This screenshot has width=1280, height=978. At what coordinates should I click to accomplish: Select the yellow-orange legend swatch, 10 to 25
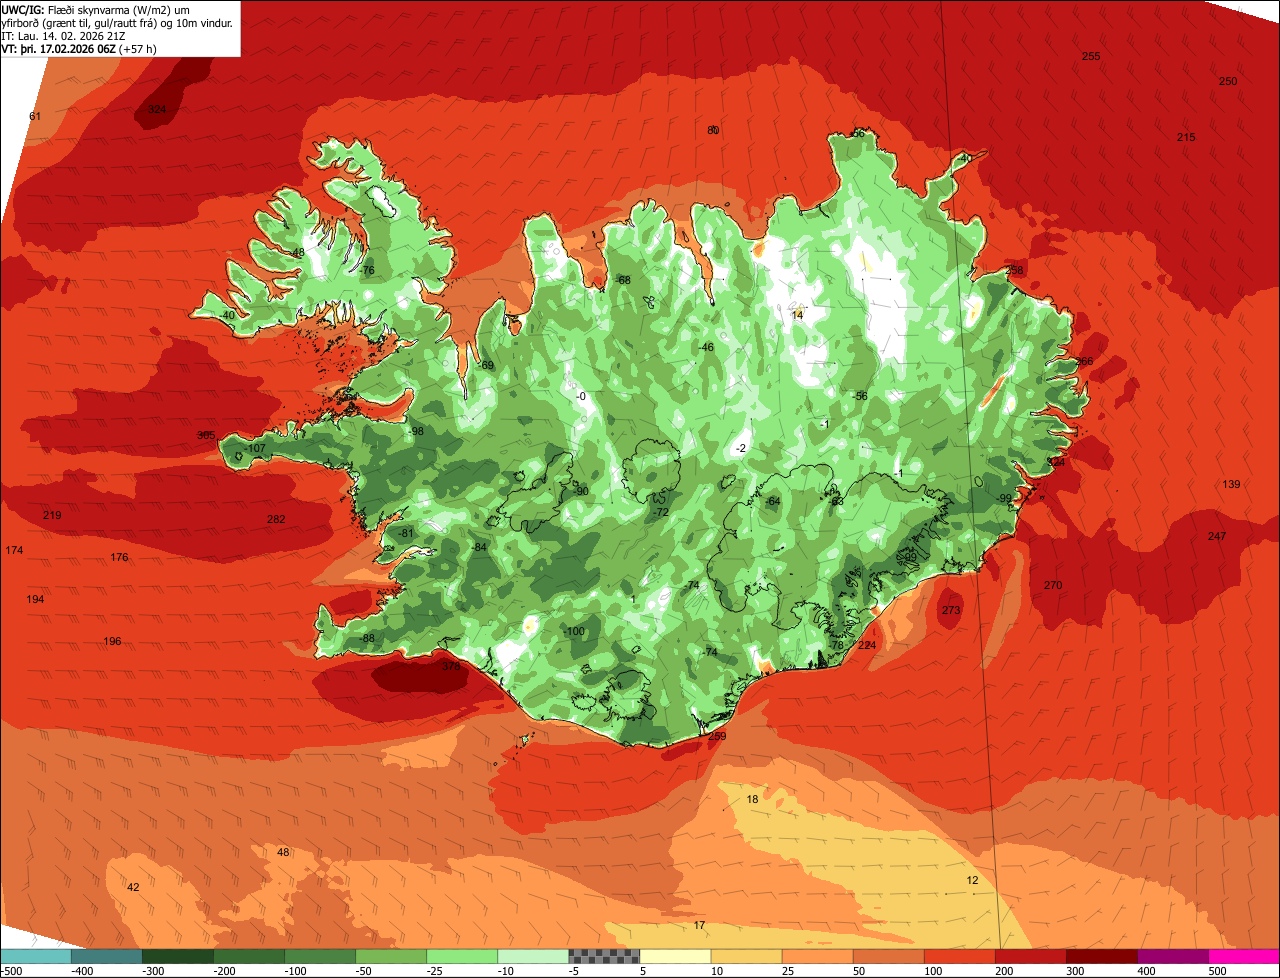pyautogui.click(x=746, y=957)
